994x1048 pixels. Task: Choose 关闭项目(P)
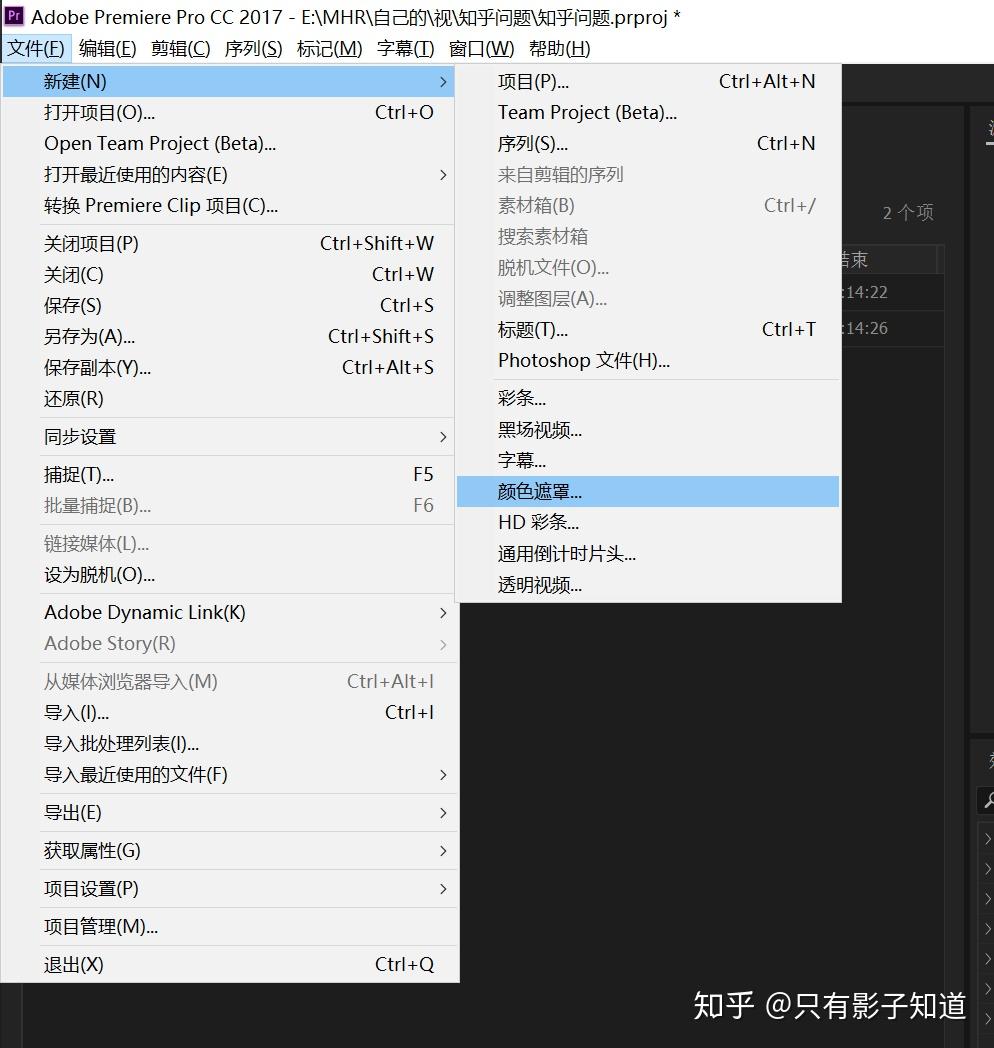pyautogui.click(x=229, y=243)
